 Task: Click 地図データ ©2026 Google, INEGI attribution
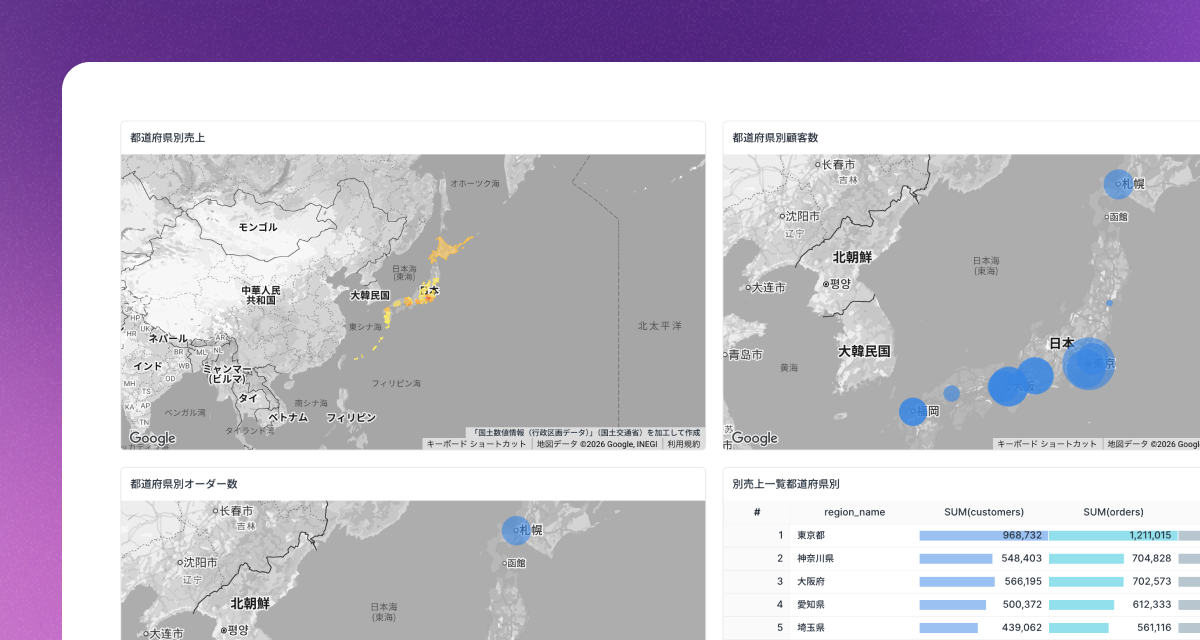click(596, 443)
